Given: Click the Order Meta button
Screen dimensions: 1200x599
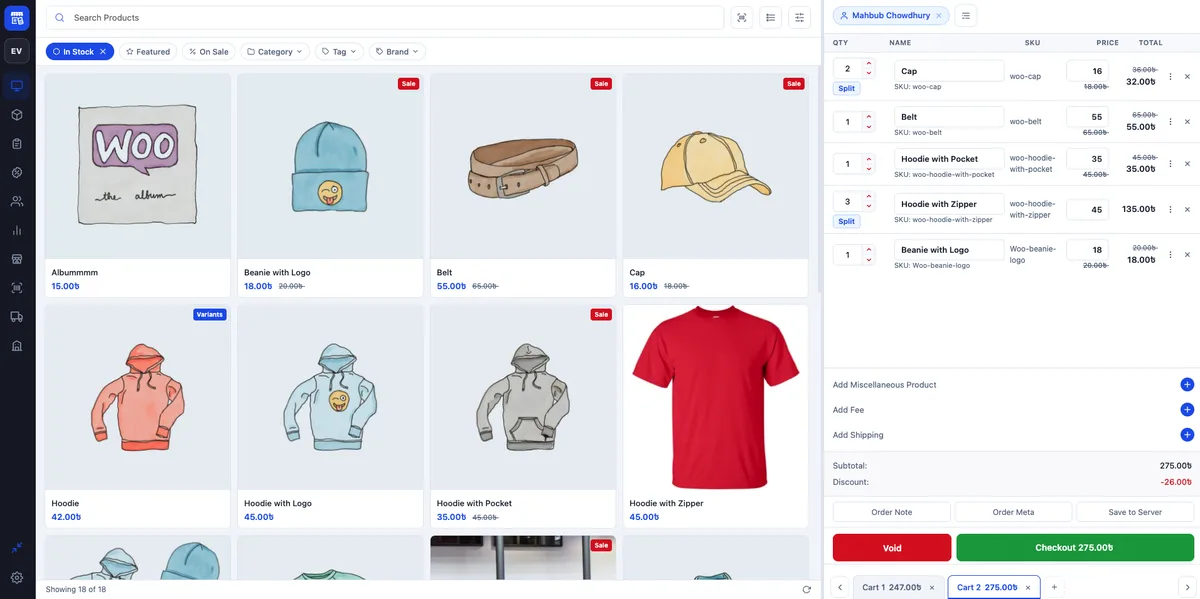Looking at the screenshot, I should tap(1013, 512).
